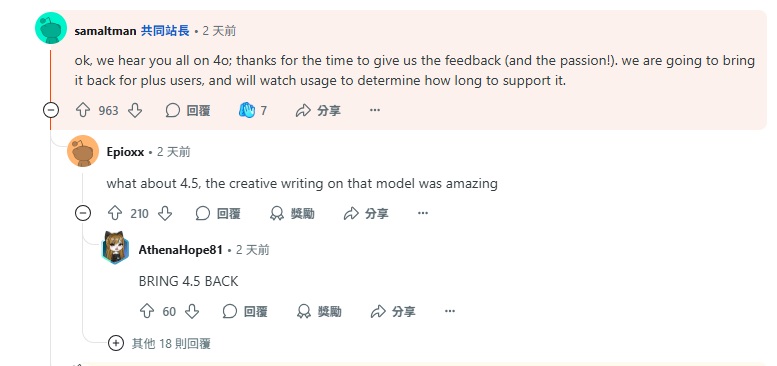Open samaltman's avatar profile picture
This screenshot has width=777, height=366.
51,29
